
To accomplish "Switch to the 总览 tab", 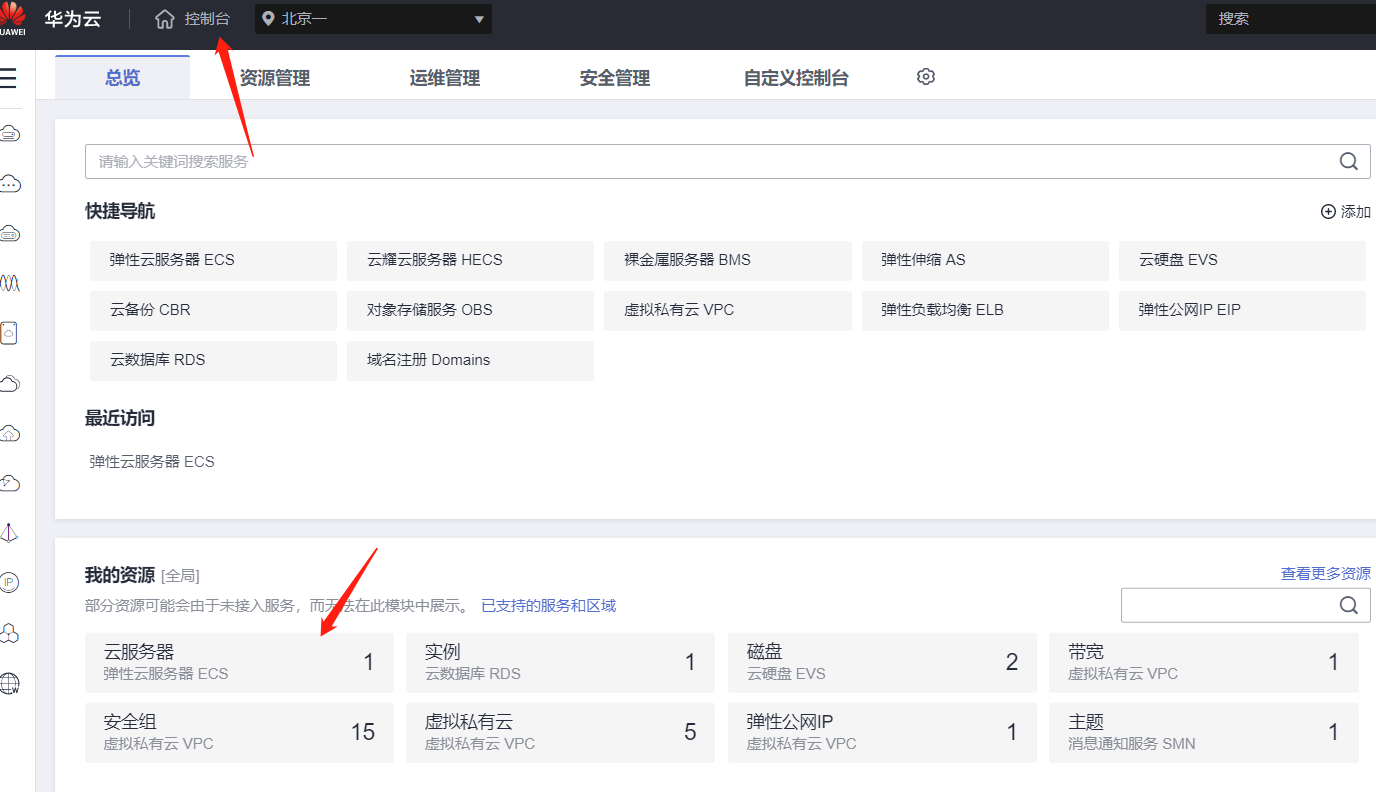I will (x=122, y=77).
